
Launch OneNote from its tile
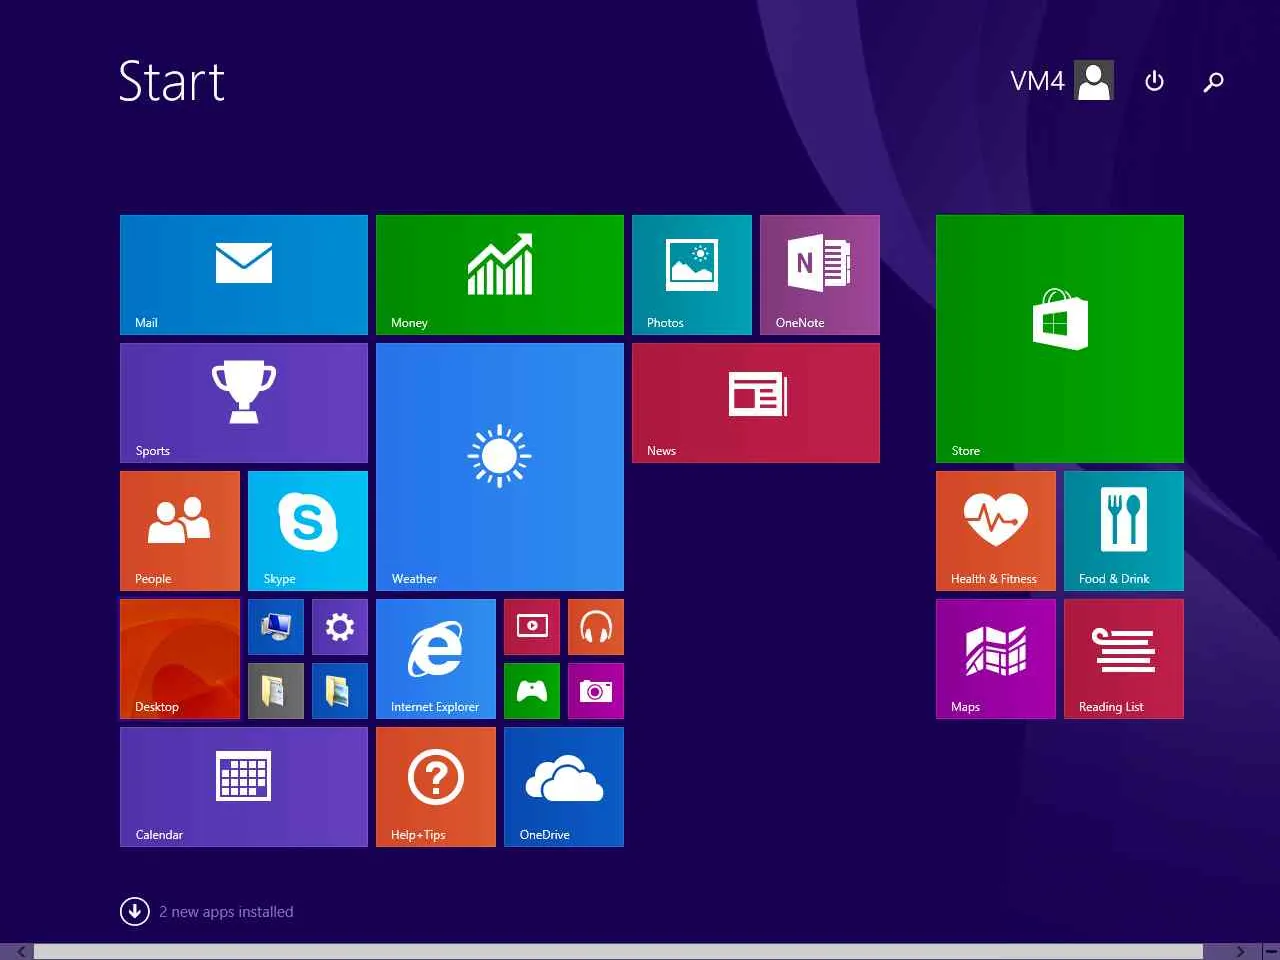pos(820,275)
